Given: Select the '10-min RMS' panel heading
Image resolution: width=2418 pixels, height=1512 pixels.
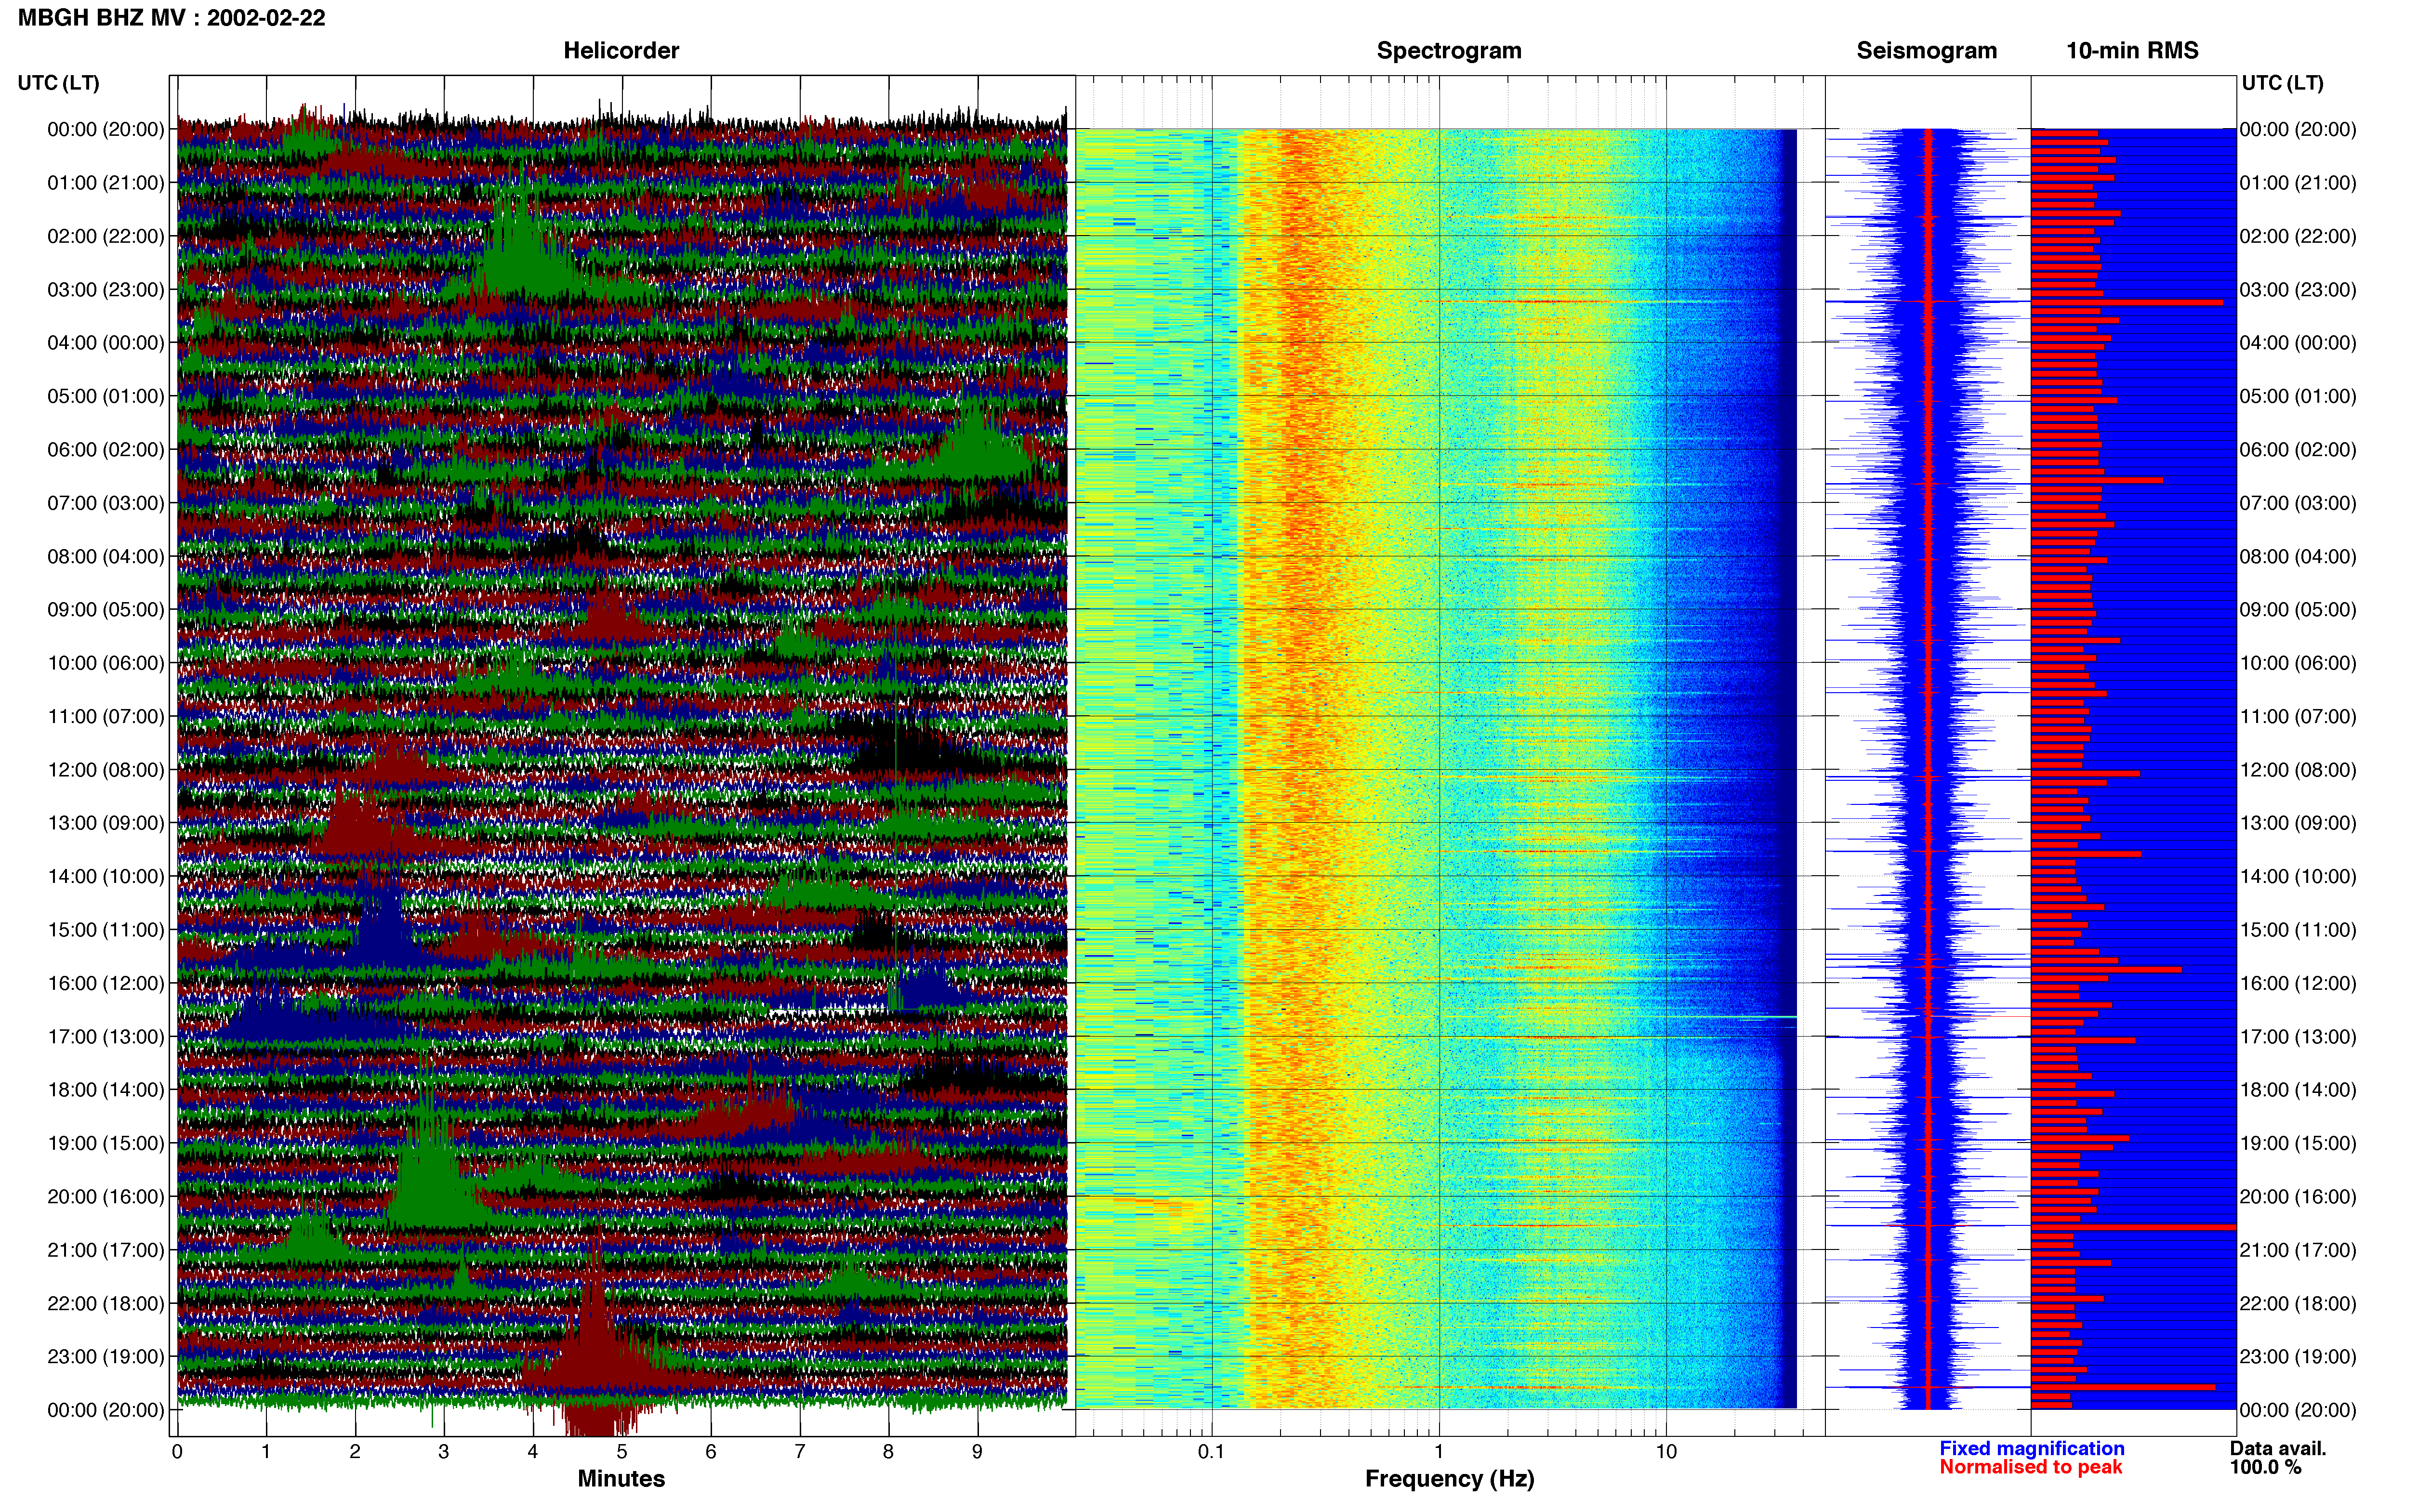Looking at the screenshot, I should pyautogui.click(x=2132, y=51).
